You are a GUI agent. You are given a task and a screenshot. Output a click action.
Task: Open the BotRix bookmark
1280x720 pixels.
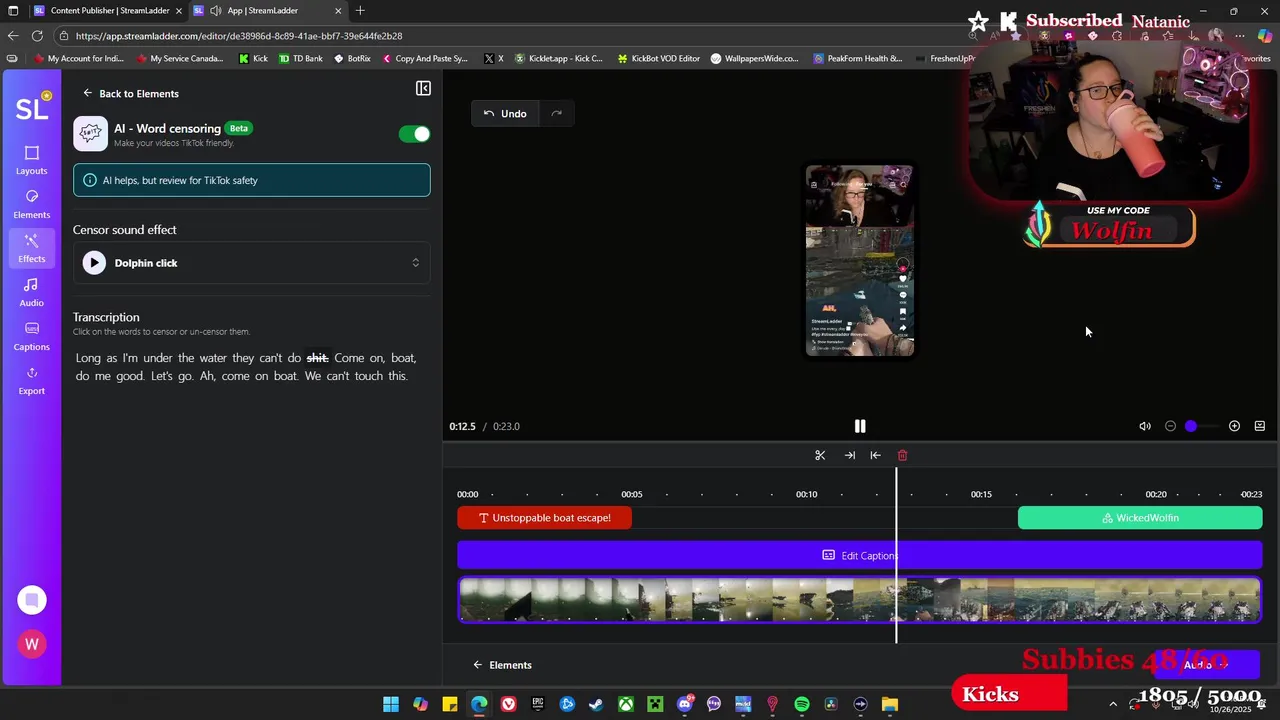pos(352,59)
